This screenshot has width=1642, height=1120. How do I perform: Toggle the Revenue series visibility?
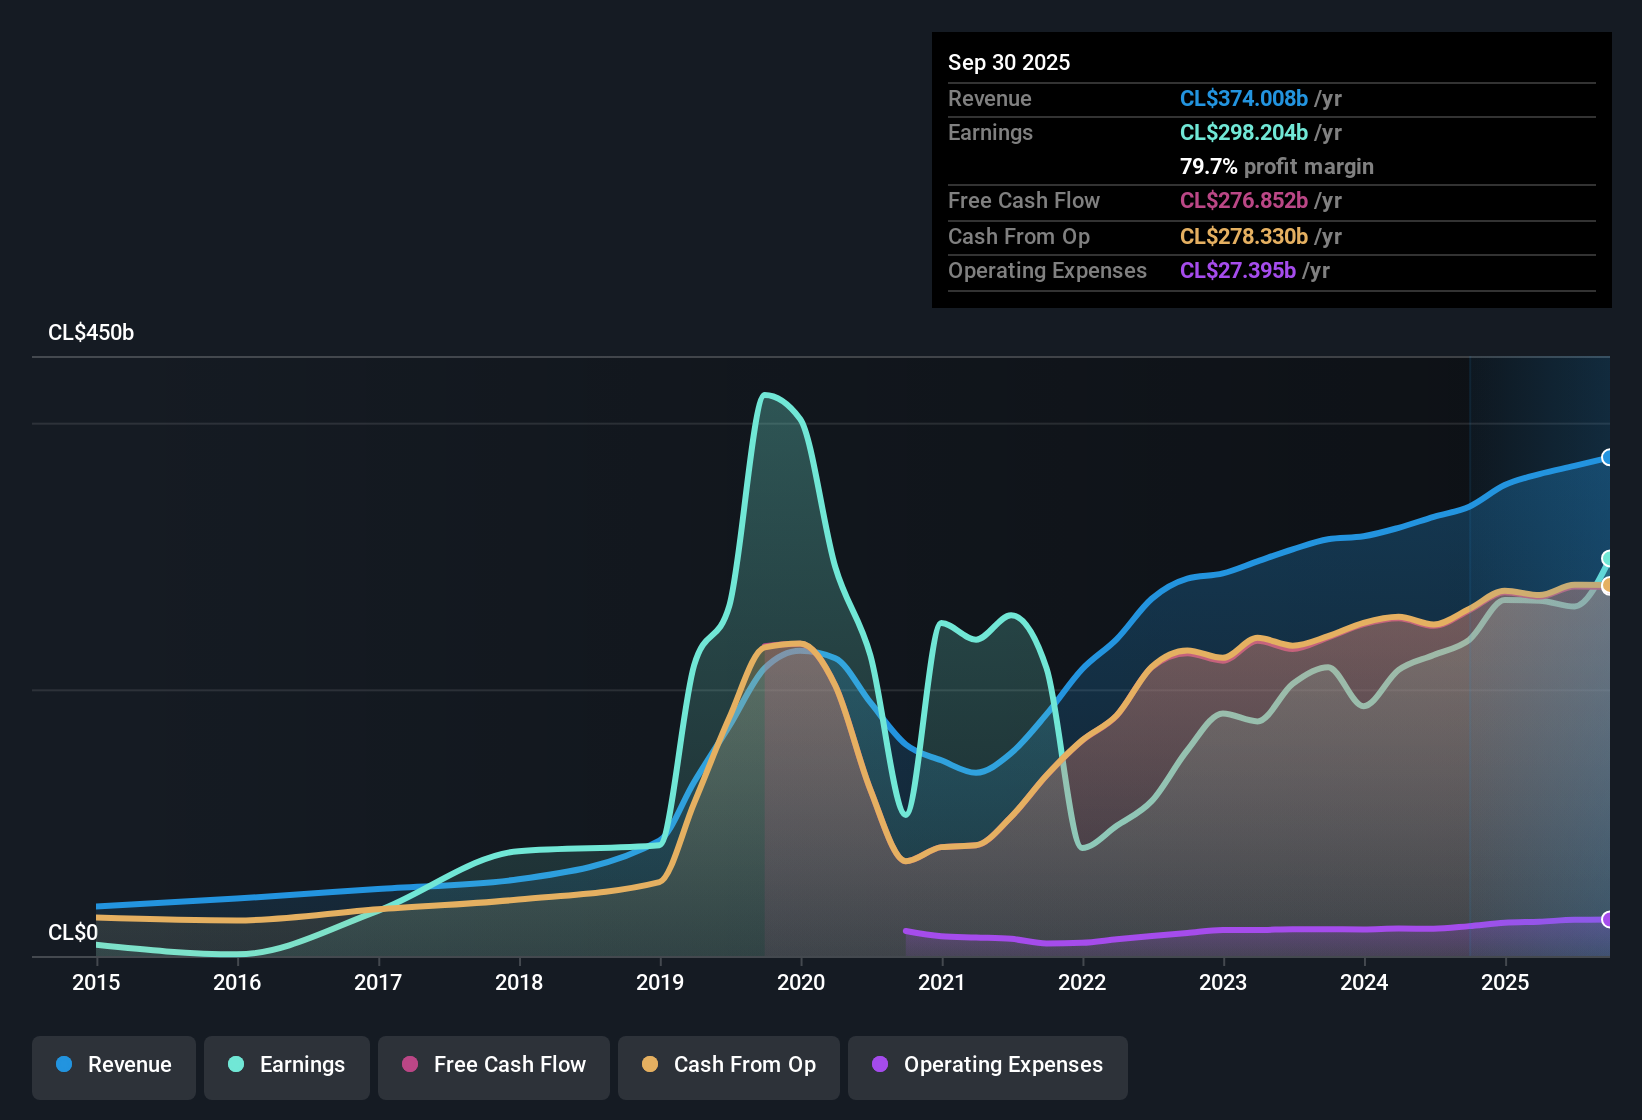[113, 1065]
